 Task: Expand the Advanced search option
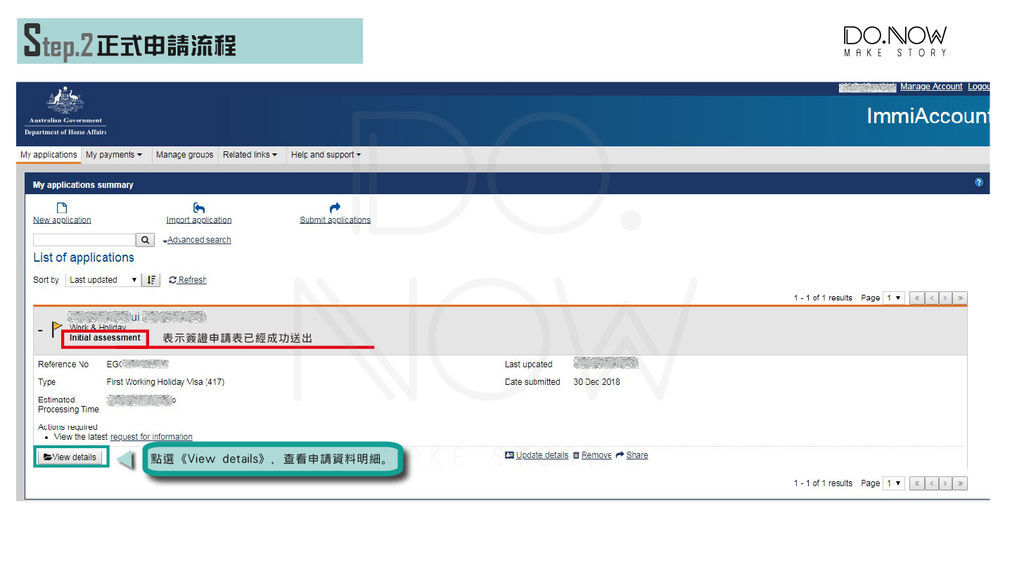tap(197, 240)
